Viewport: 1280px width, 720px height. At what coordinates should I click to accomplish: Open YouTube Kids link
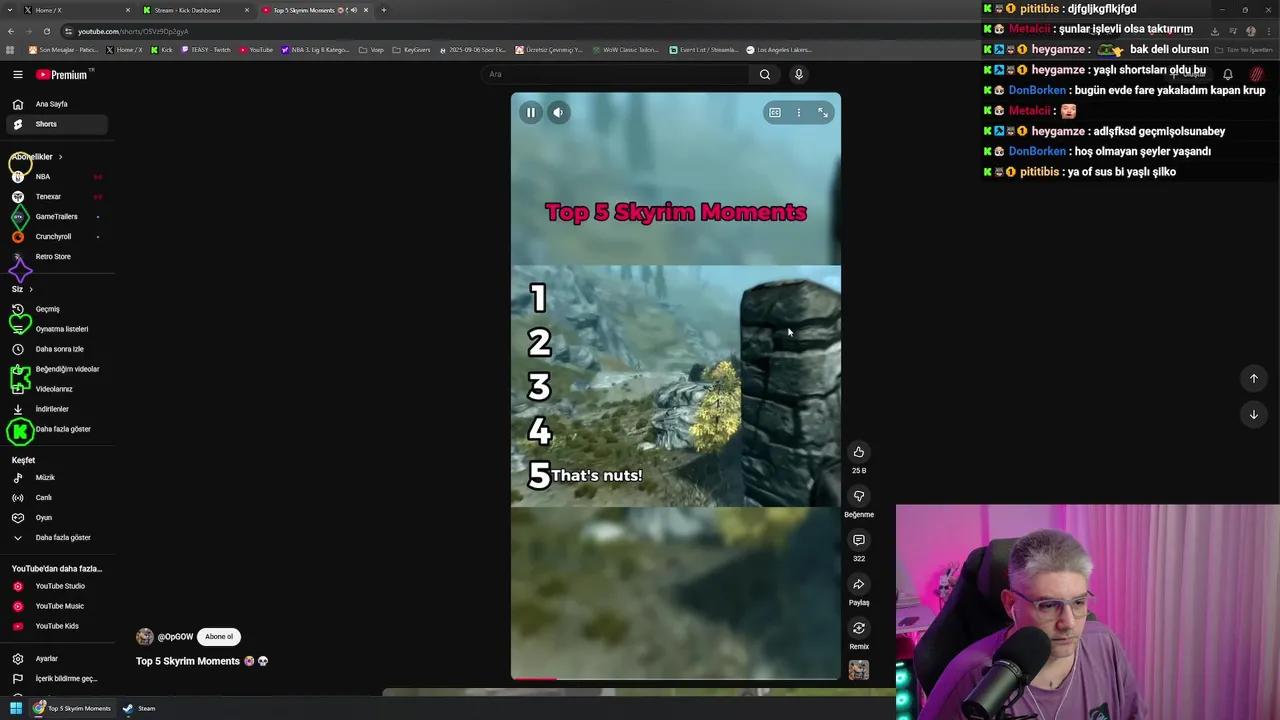pos(57,626)
